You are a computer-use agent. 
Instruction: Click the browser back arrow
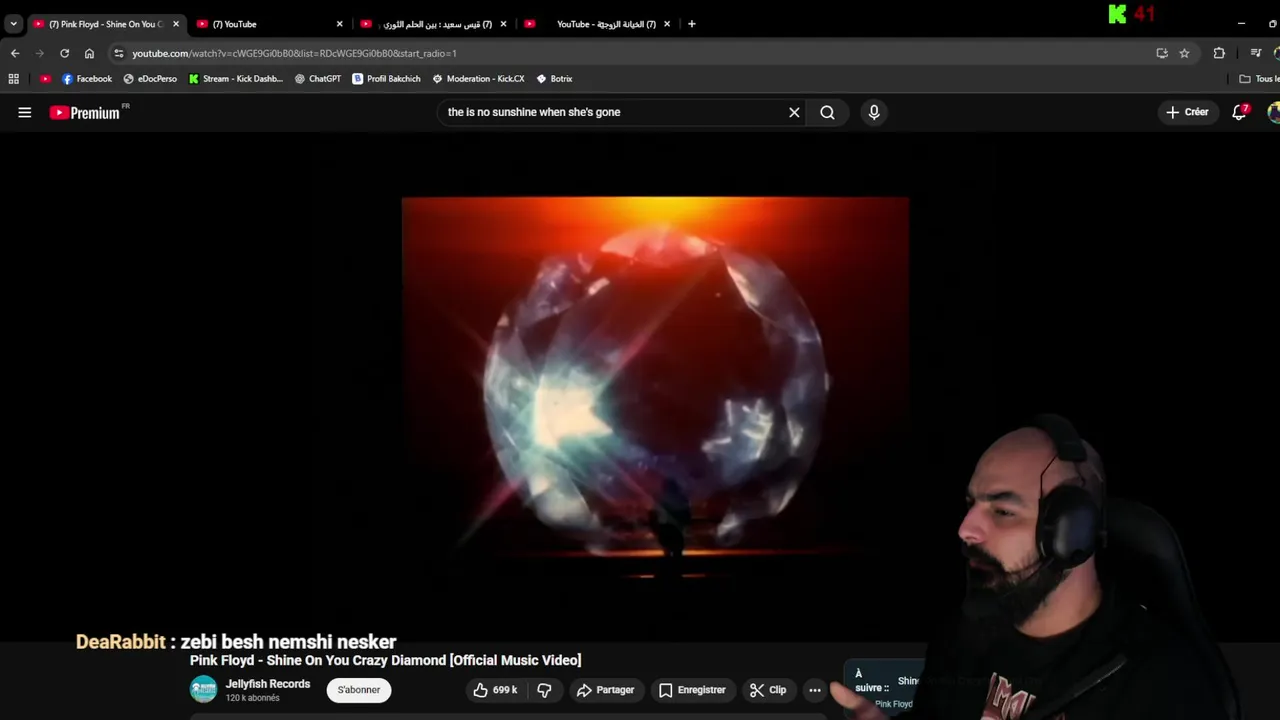(x=15, y=53)
